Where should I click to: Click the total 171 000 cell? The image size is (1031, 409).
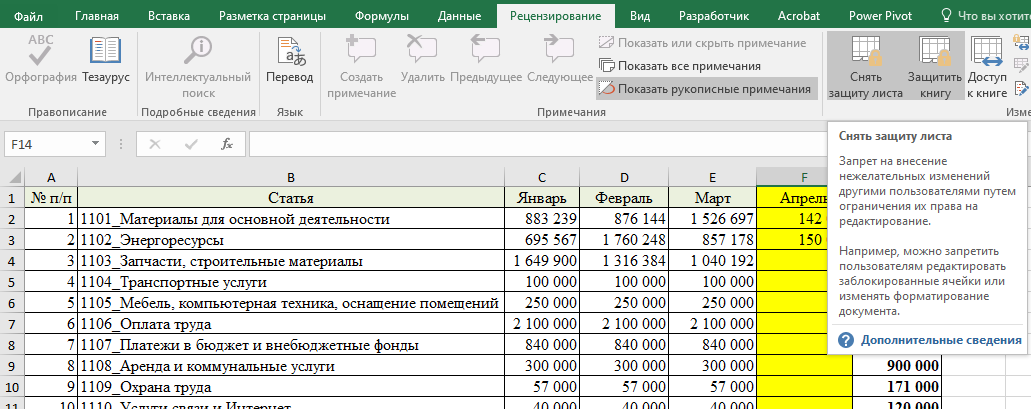point(898,387)
